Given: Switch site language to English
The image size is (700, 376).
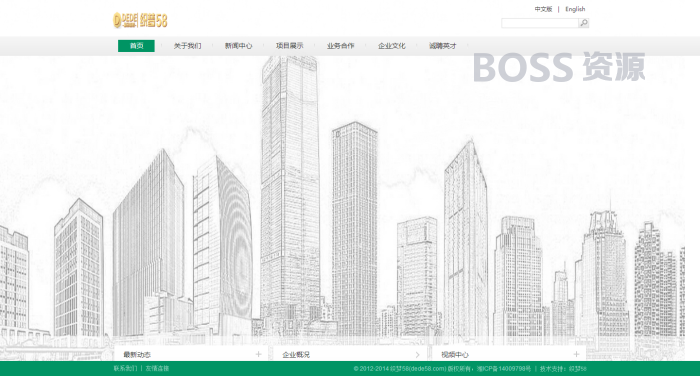Looking at the screenshot, I should [575, 9].
